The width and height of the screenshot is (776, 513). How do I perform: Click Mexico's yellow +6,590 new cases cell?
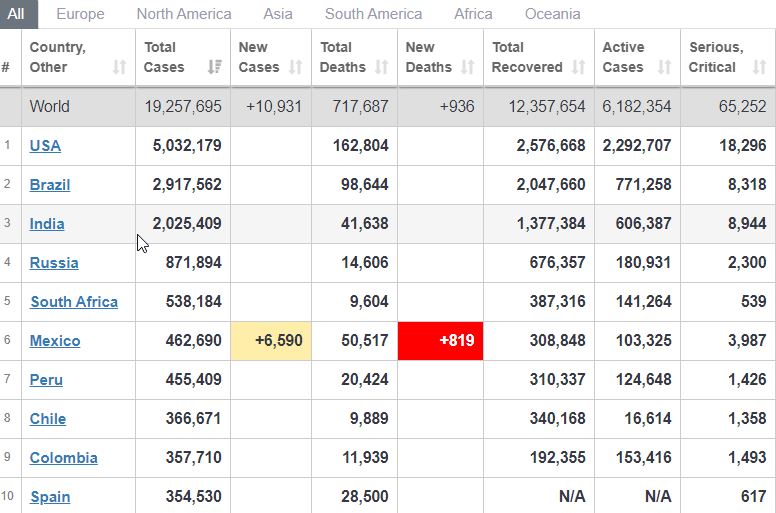tap(270, 341)
